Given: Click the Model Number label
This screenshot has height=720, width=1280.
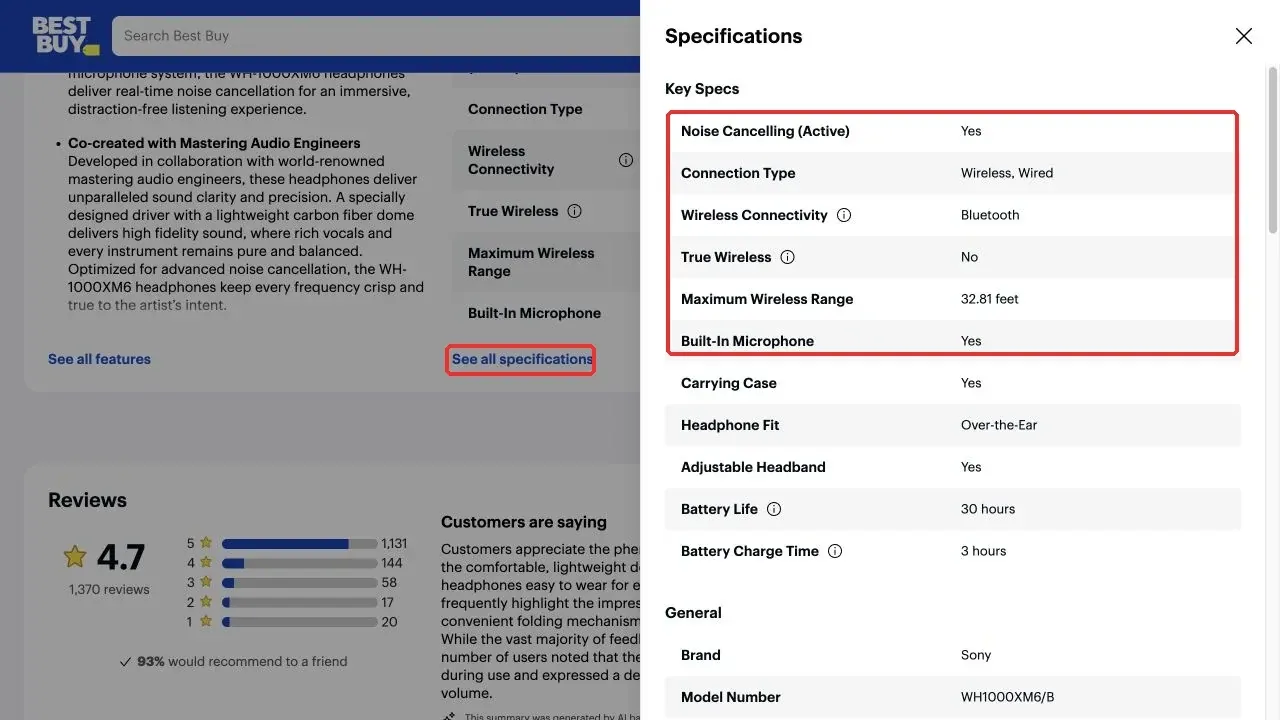Looking at the screenshot, I should (731, 697).
